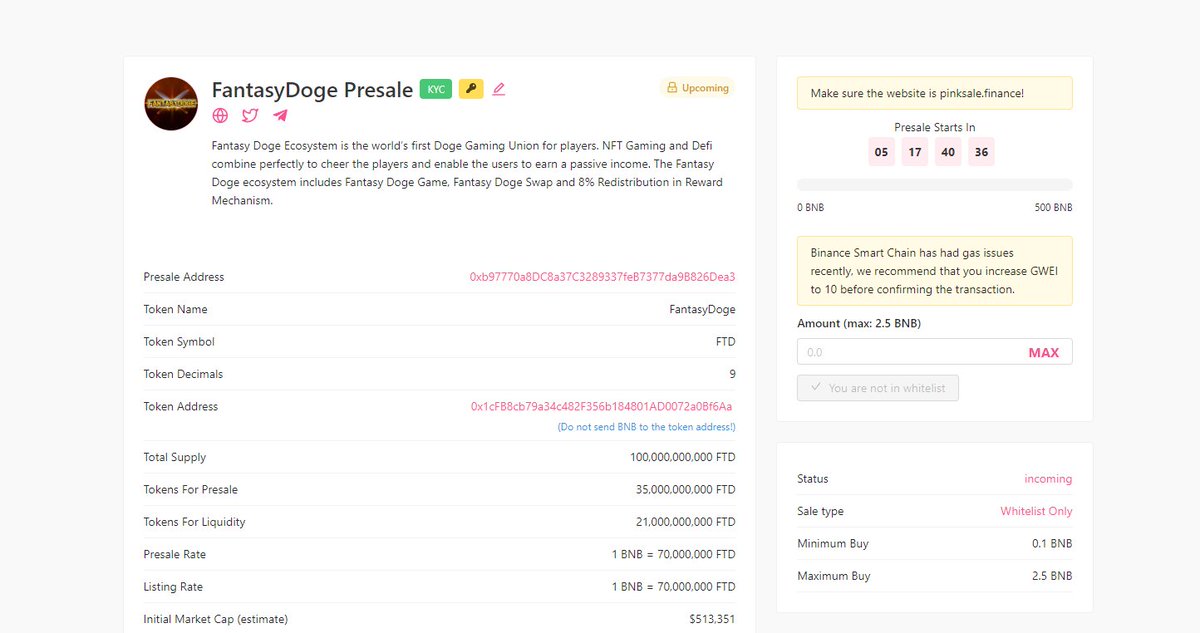Open the token address link
The width and height of the screenshot is (1200, 633).
[x=602, y=407]
